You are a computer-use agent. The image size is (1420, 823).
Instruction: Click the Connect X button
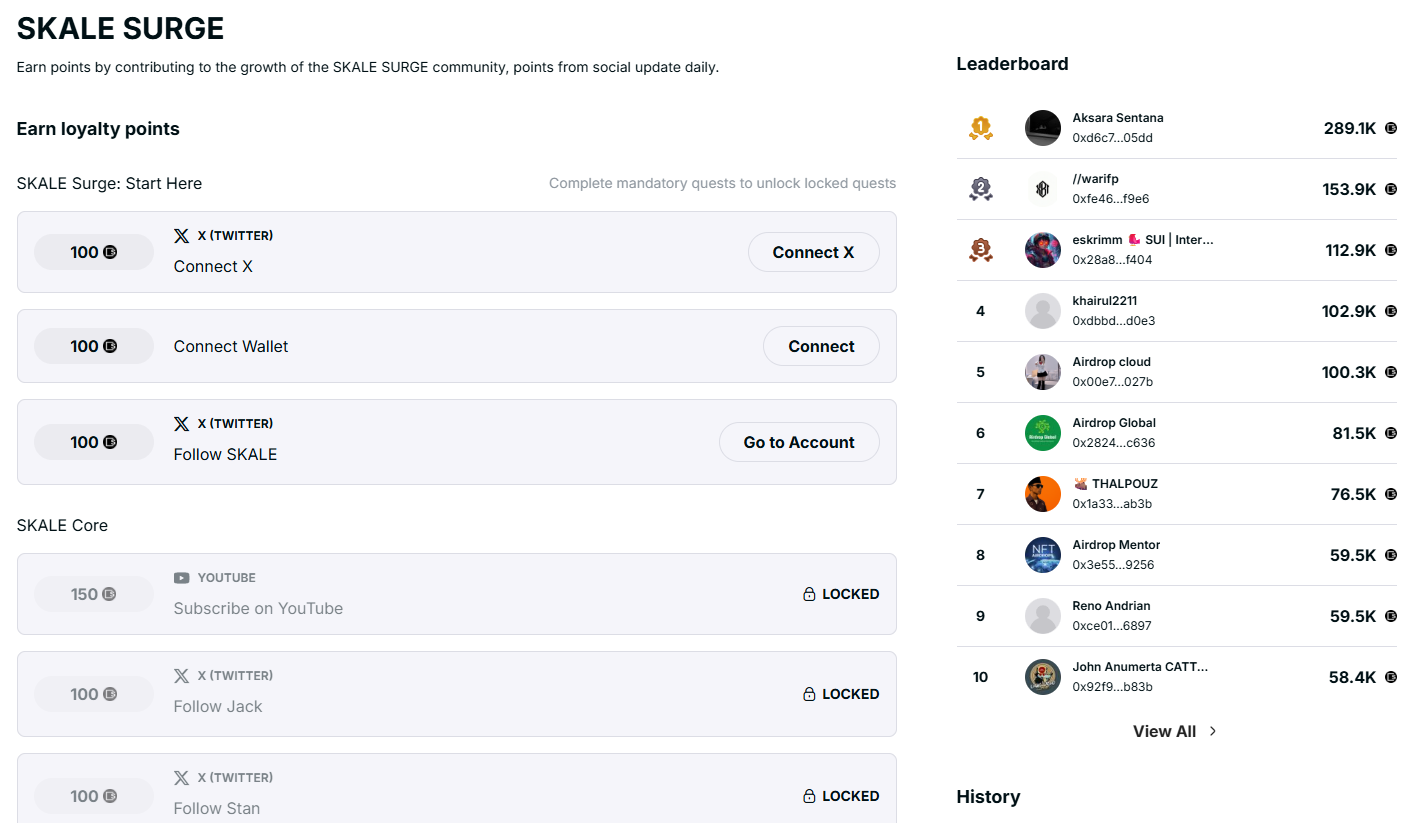click(813, 252)
